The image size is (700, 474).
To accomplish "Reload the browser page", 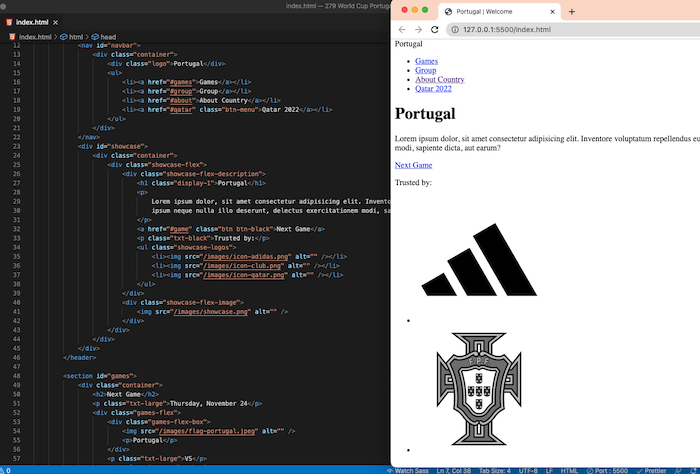I will 434,29.
